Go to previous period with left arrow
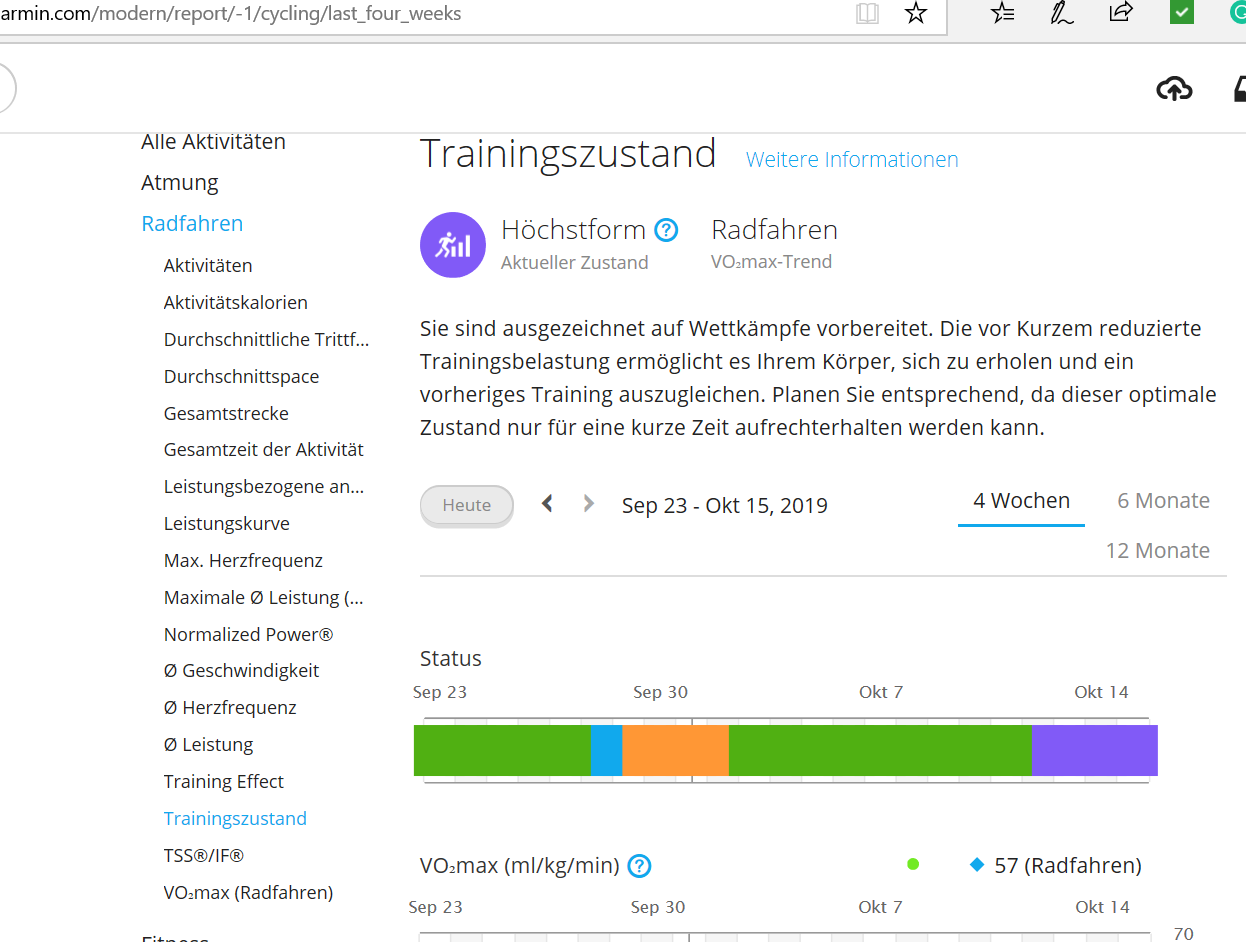 click(547, 503)
